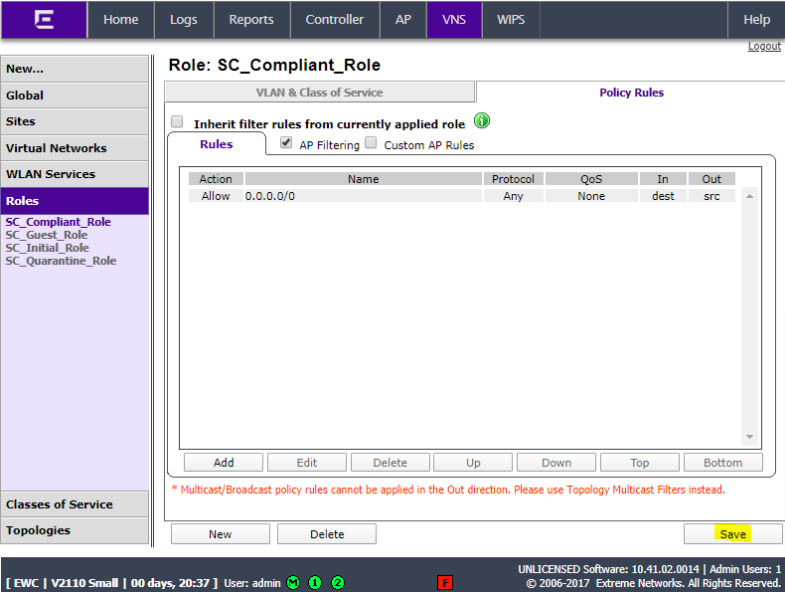Click the Name column header
Screen dimensions: 785x592
363,179
